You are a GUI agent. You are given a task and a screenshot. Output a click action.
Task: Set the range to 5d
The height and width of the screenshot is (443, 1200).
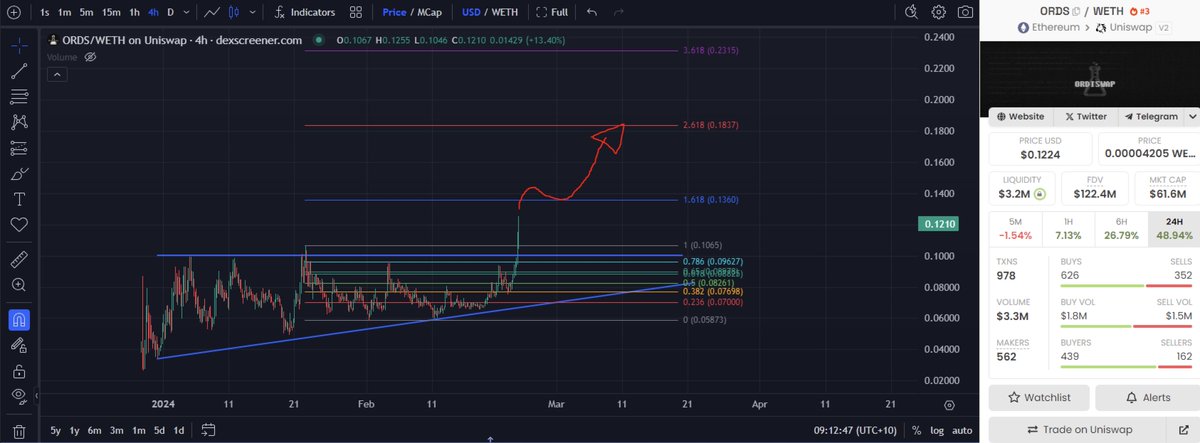158,430
